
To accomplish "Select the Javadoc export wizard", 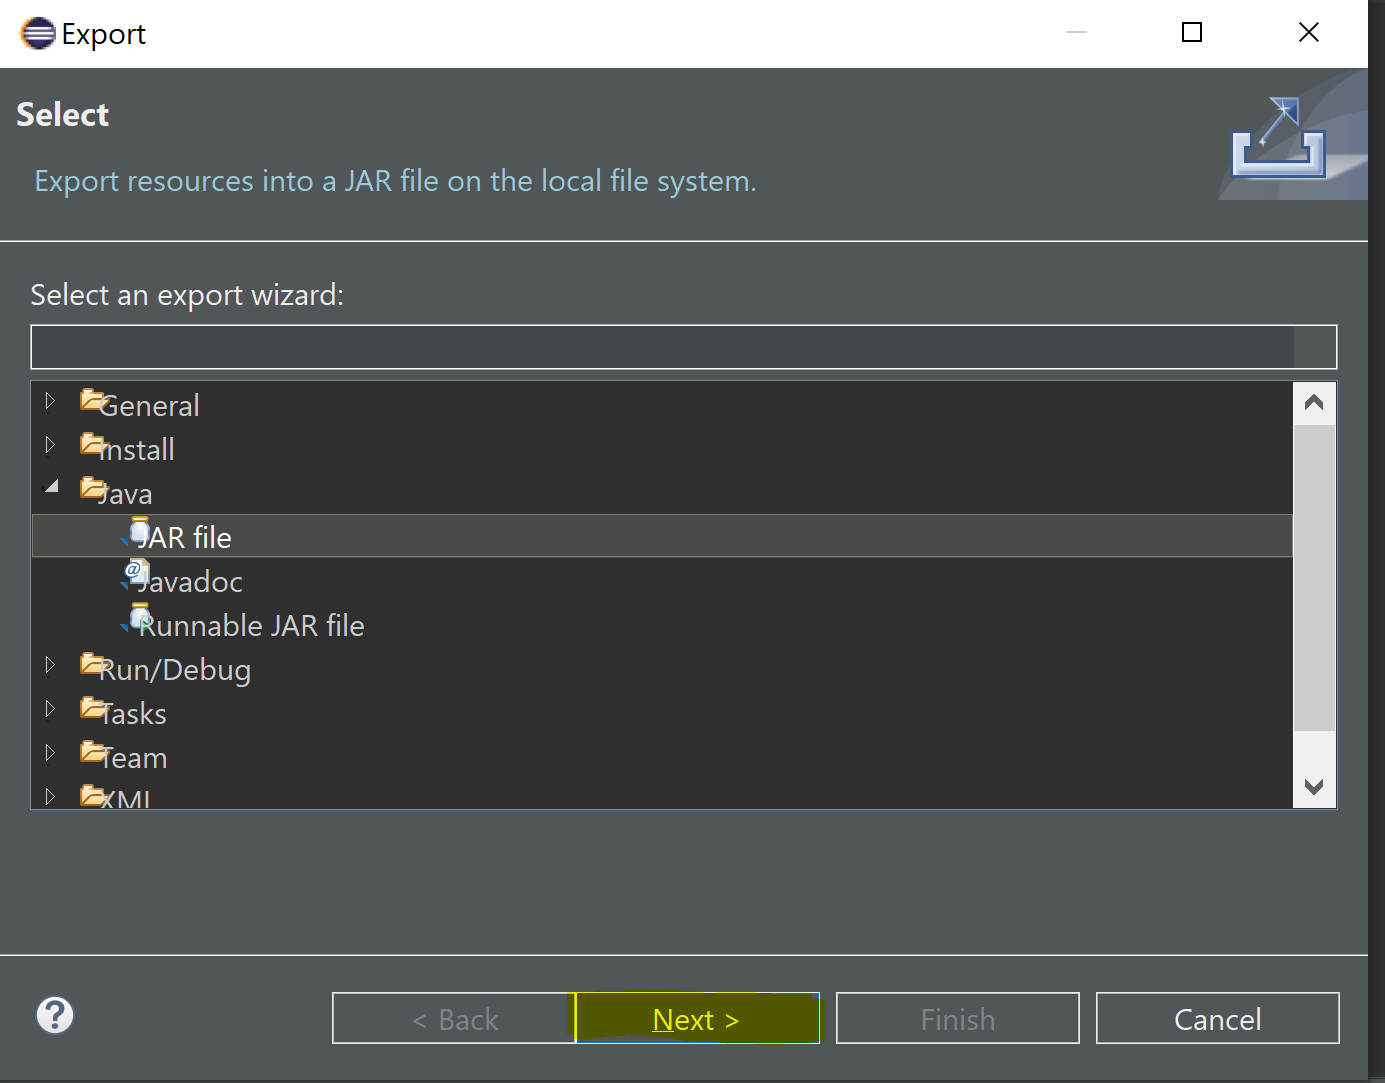I will 190,582.
